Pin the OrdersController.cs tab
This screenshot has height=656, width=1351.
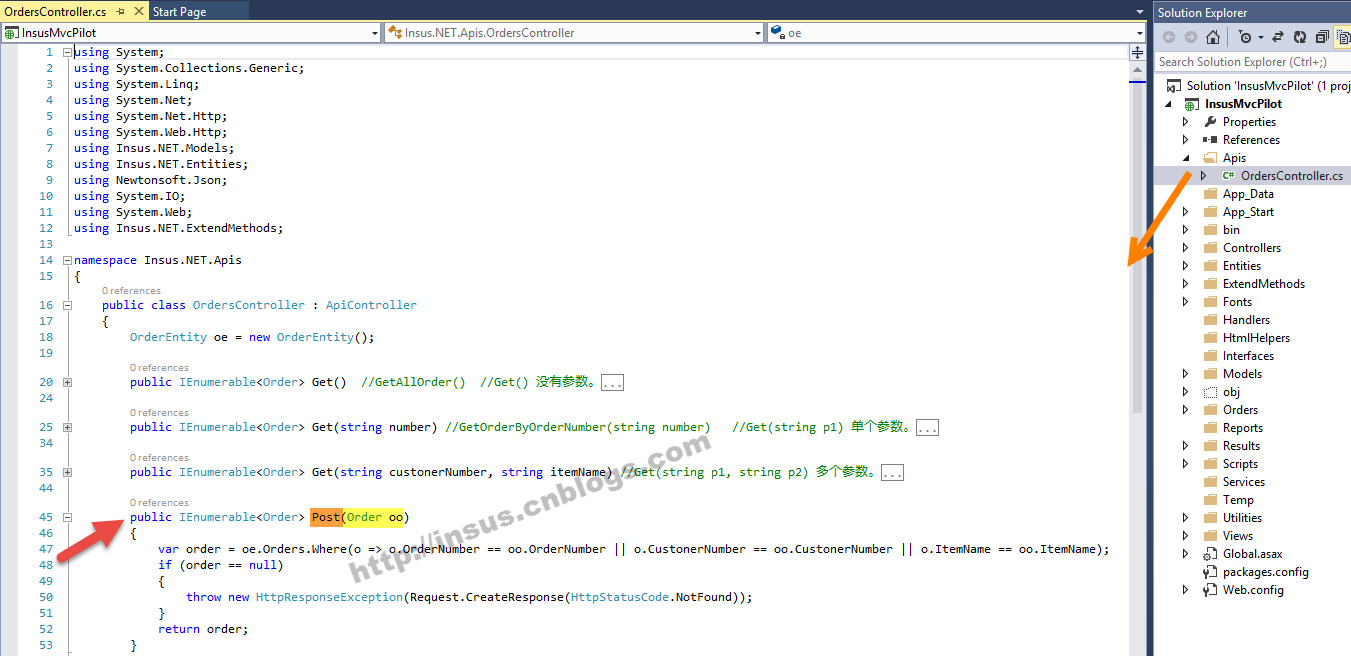[120, 12]
